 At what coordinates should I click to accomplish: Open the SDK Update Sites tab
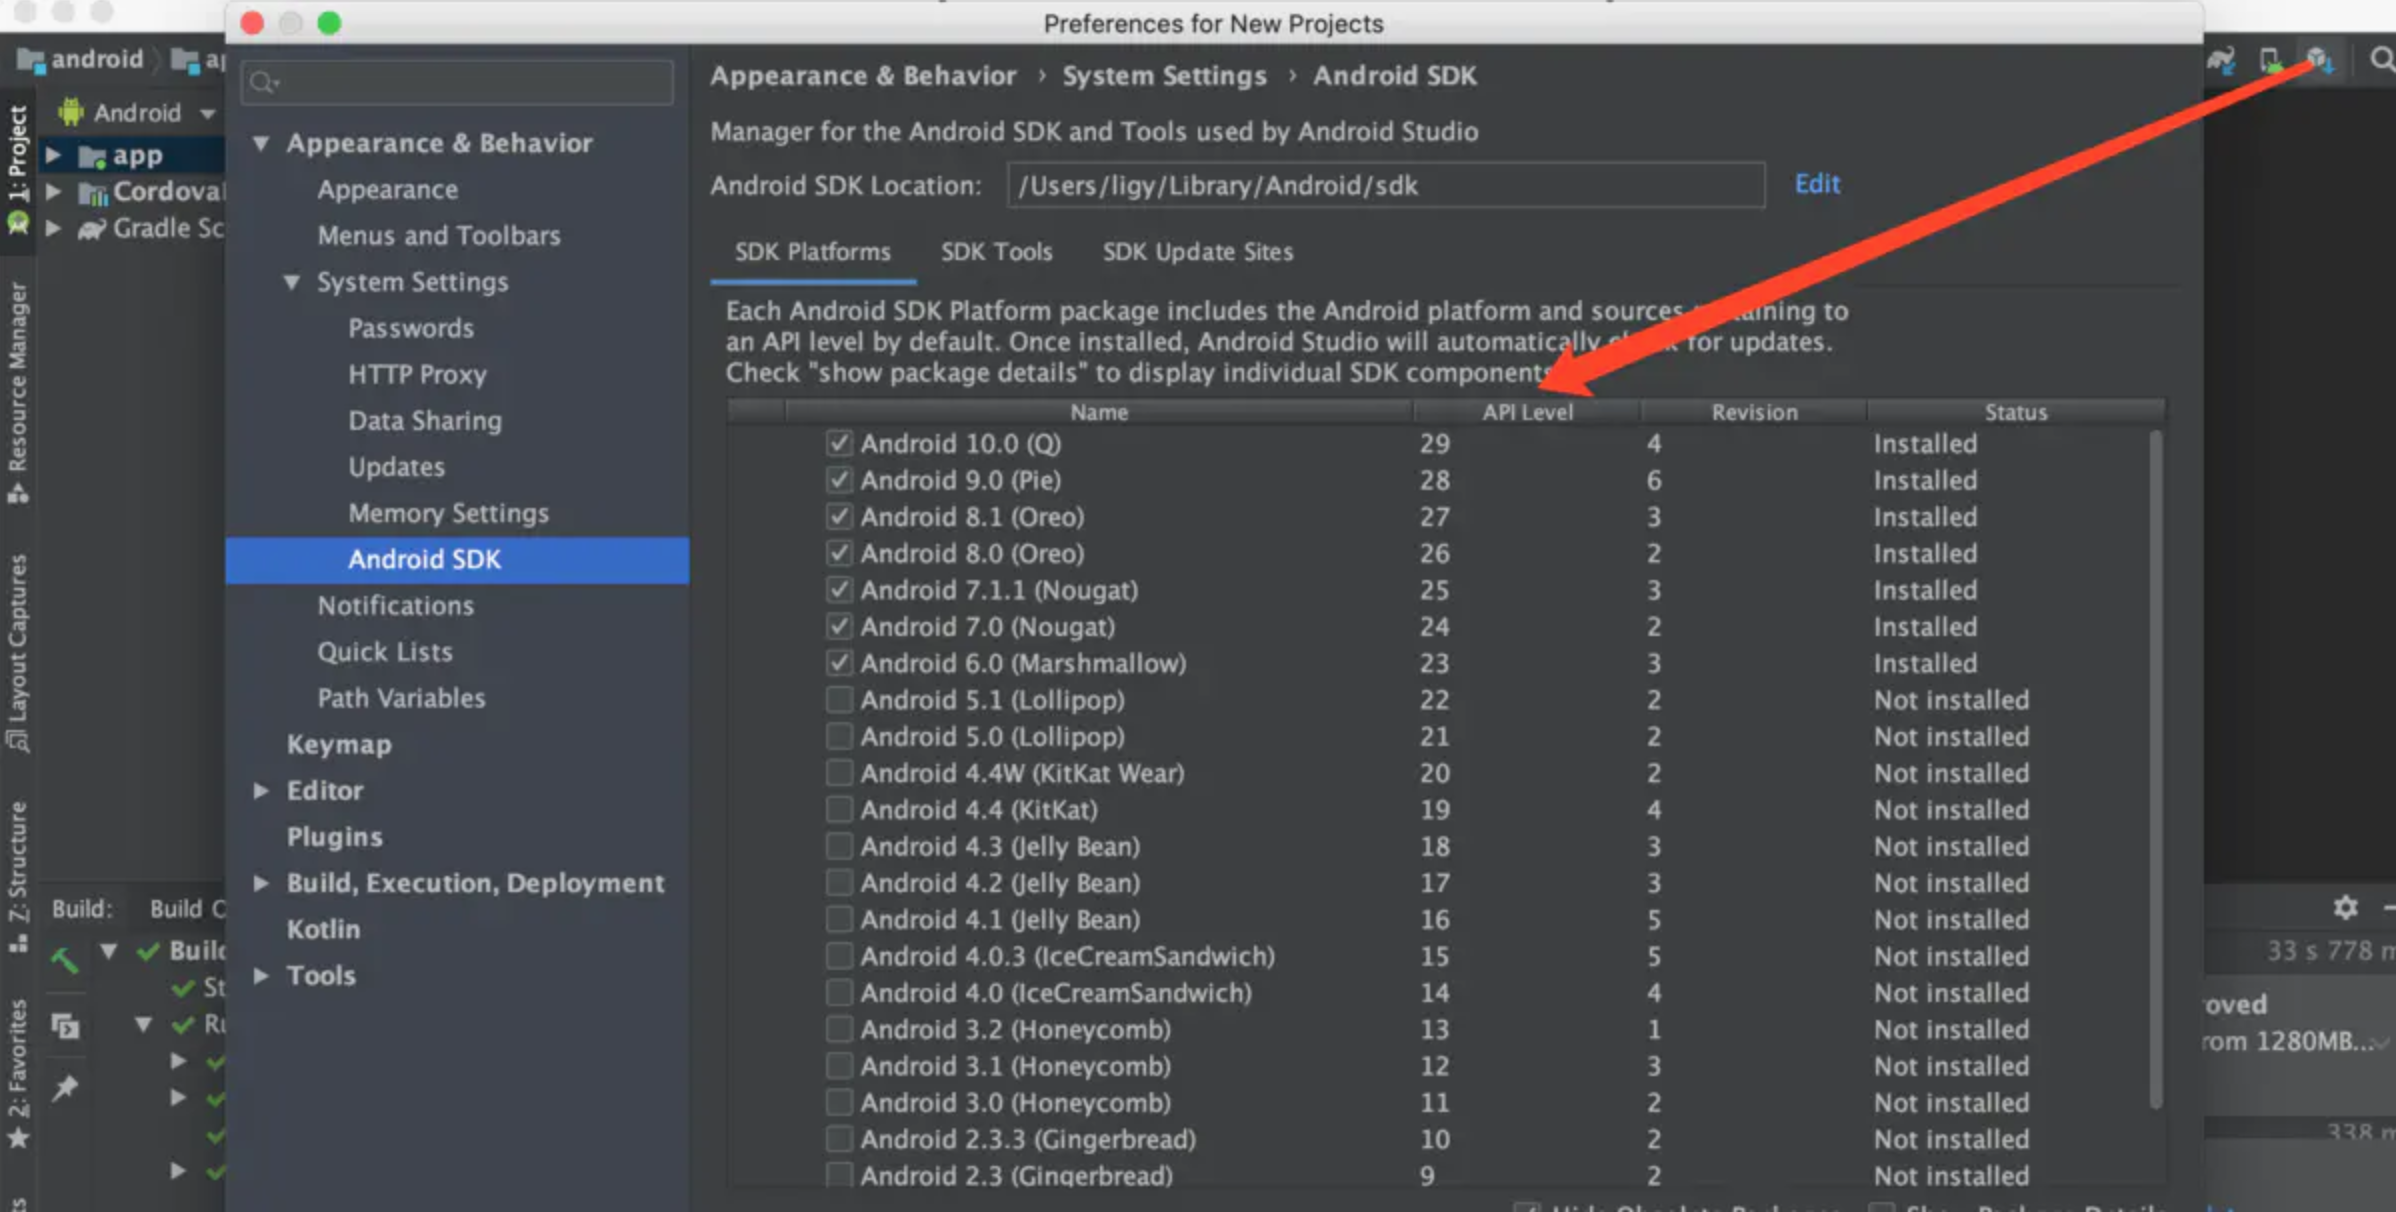(x=1197, y=252)
